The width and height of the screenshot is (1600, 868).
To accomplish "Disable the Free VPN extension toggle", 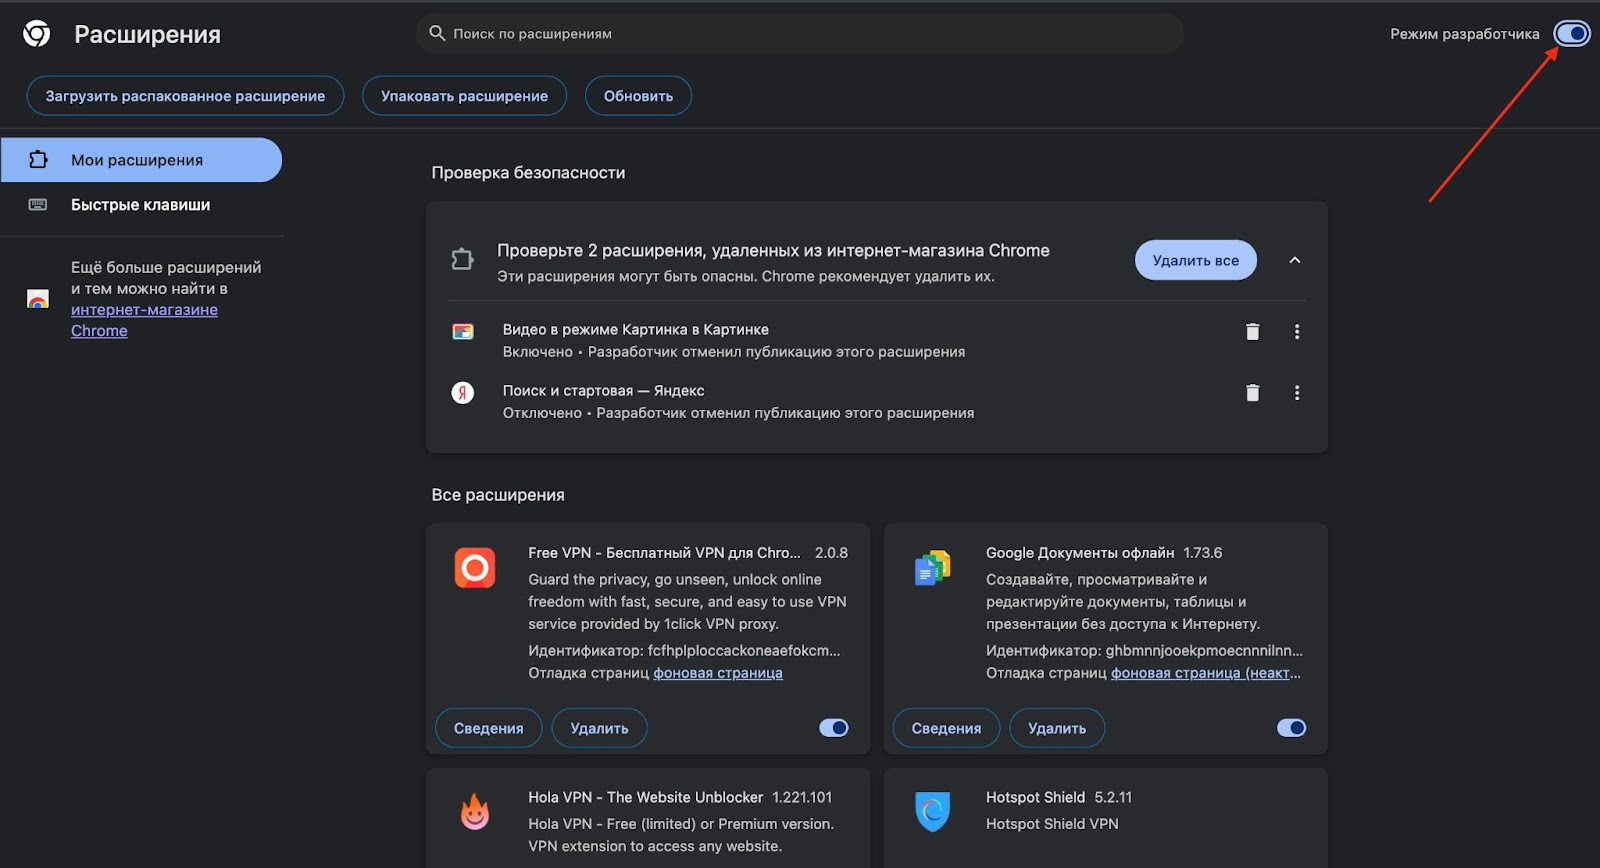I will click(834, 728).
